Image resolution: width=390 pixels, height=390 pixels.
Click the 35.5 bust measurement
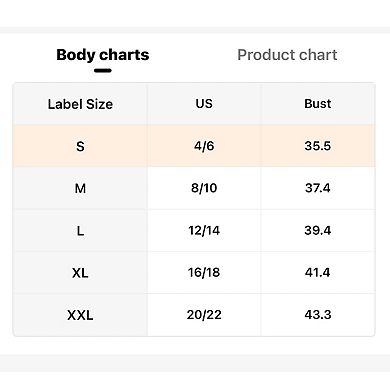coord(318,146)
